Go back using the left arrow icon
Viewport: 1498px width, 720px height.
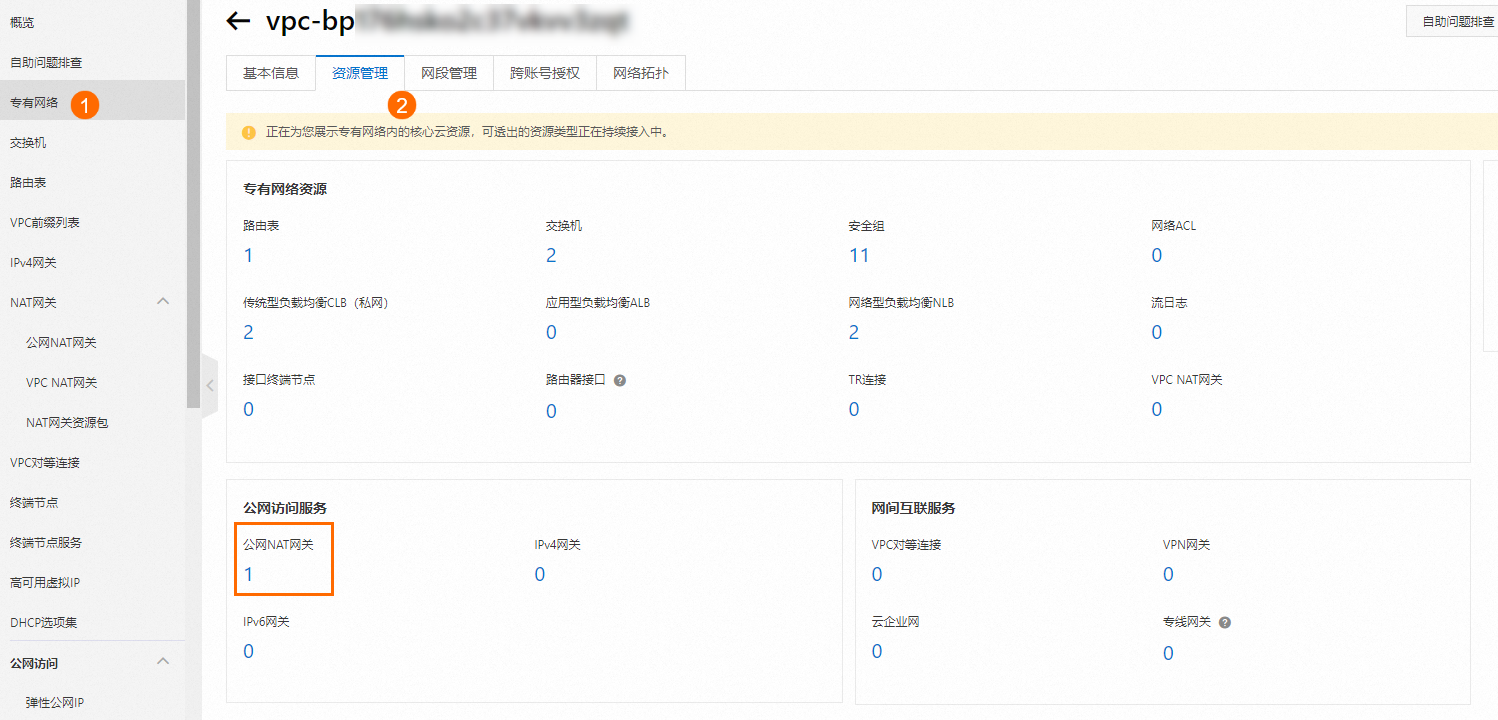pos(238,20)
